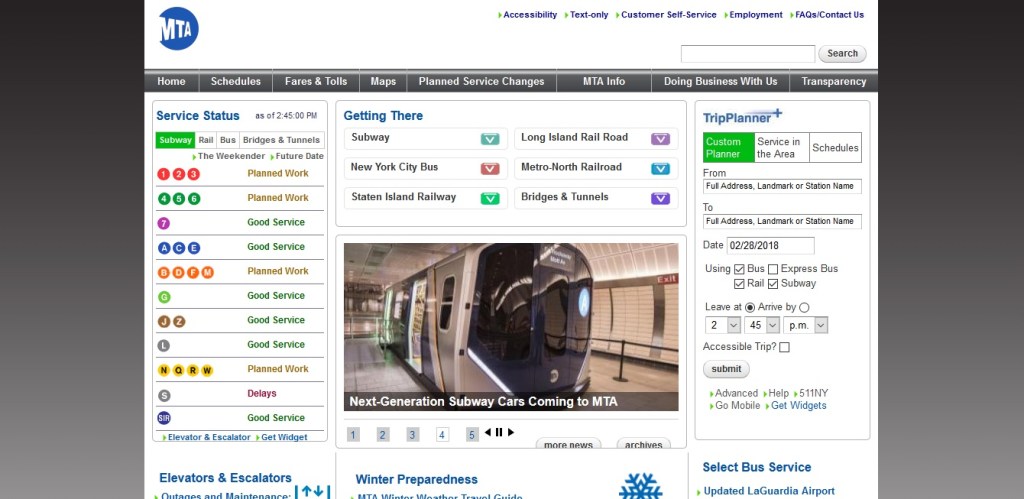Switch to Service in the Area tab
The height and width of the screenshot is (499, 1024).
pyautogui.click(x=782, y=148)
